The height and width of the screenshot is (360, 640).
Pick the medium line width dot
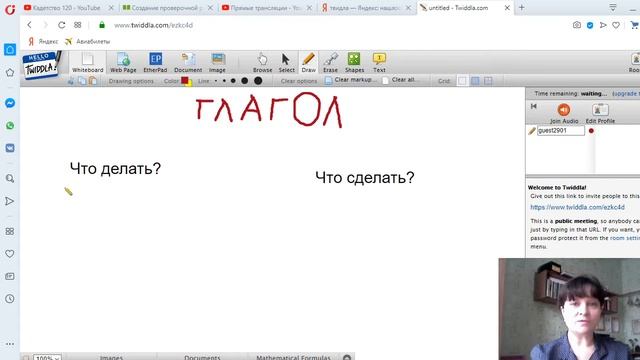(x=233, y=81)
